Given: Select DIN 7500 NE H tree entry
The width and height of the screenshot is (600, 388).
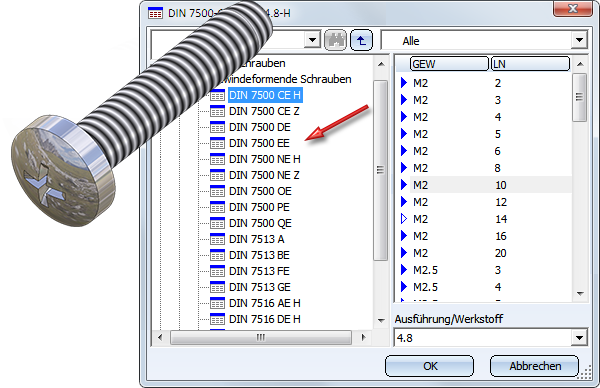Looking at the screenshot, I should tap(264, 159).
